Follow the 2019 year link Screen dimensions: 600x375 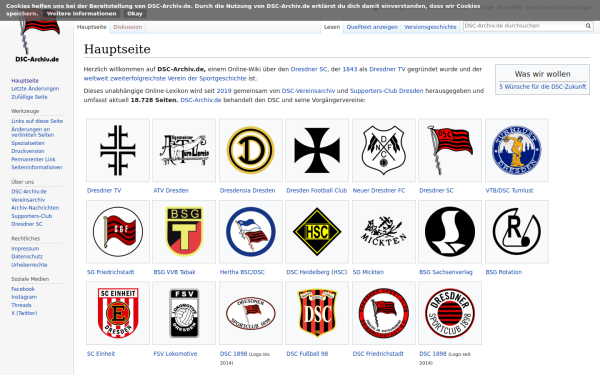[224, 91]
